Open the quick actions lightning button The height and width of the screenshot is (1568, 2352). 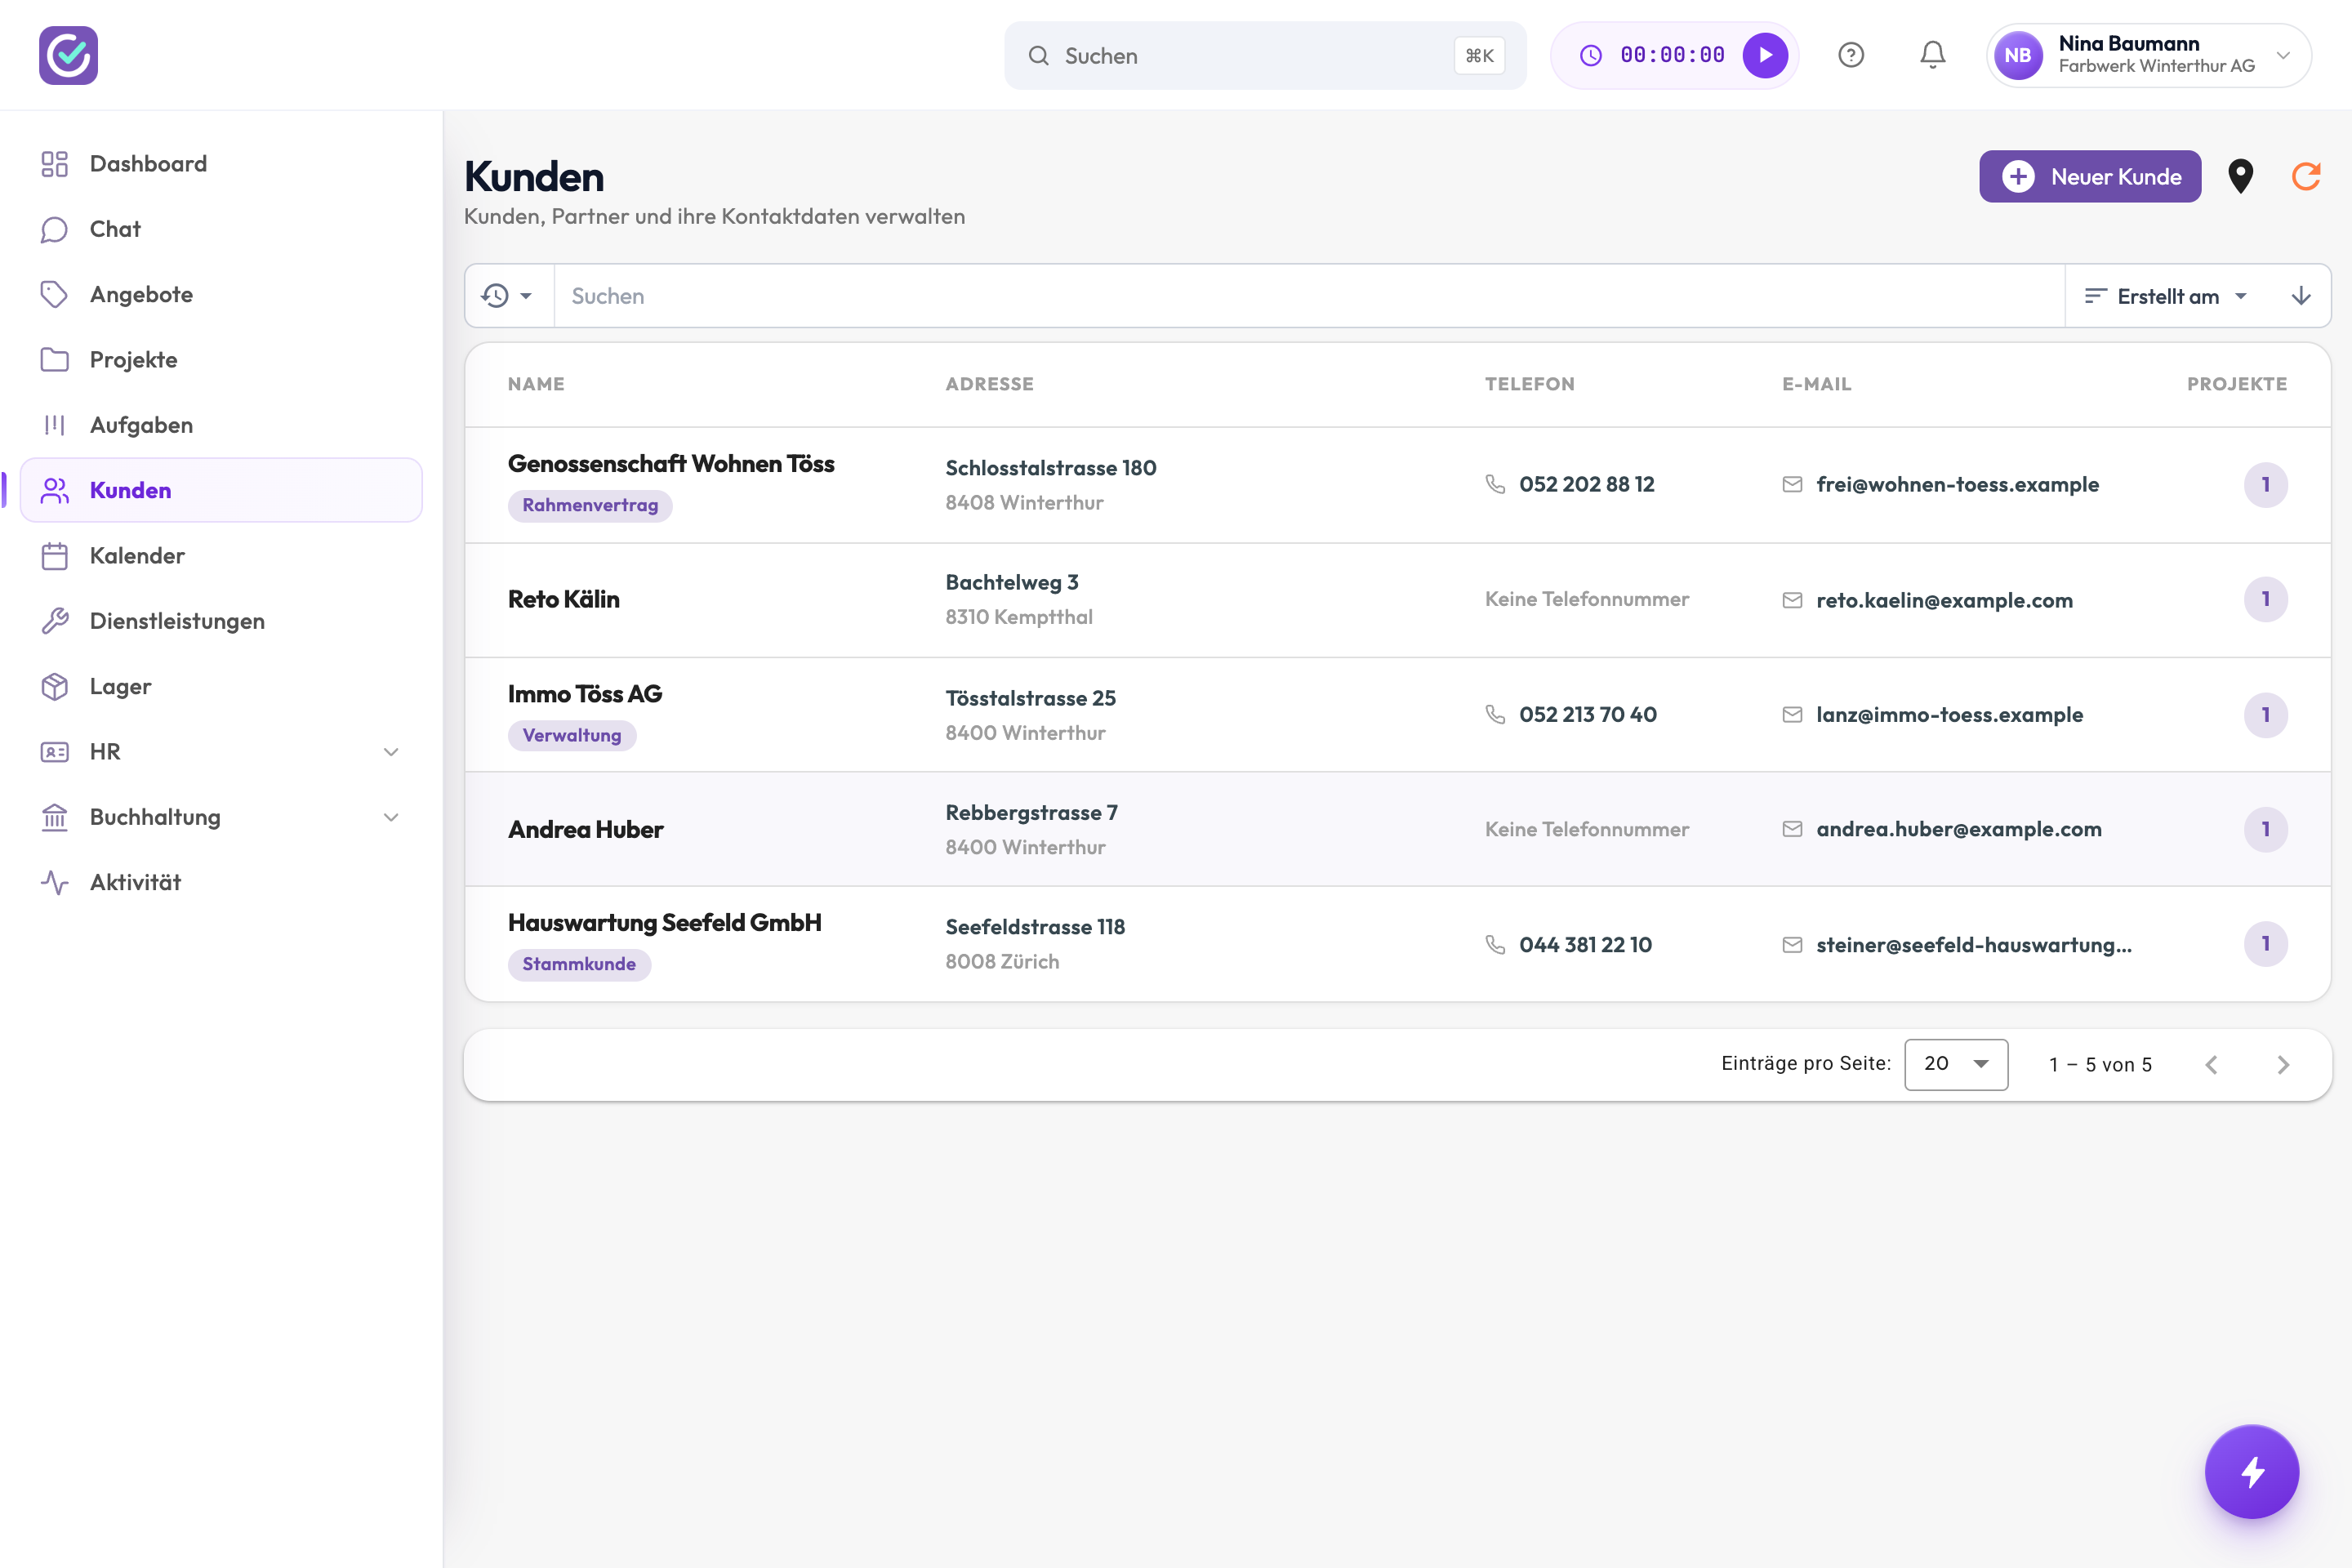coord(2252,1471)
